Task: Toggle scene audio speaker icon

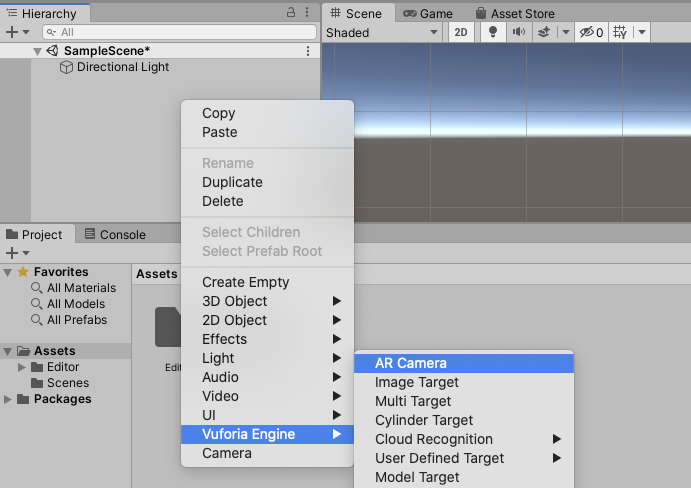Action: [519, 32]
